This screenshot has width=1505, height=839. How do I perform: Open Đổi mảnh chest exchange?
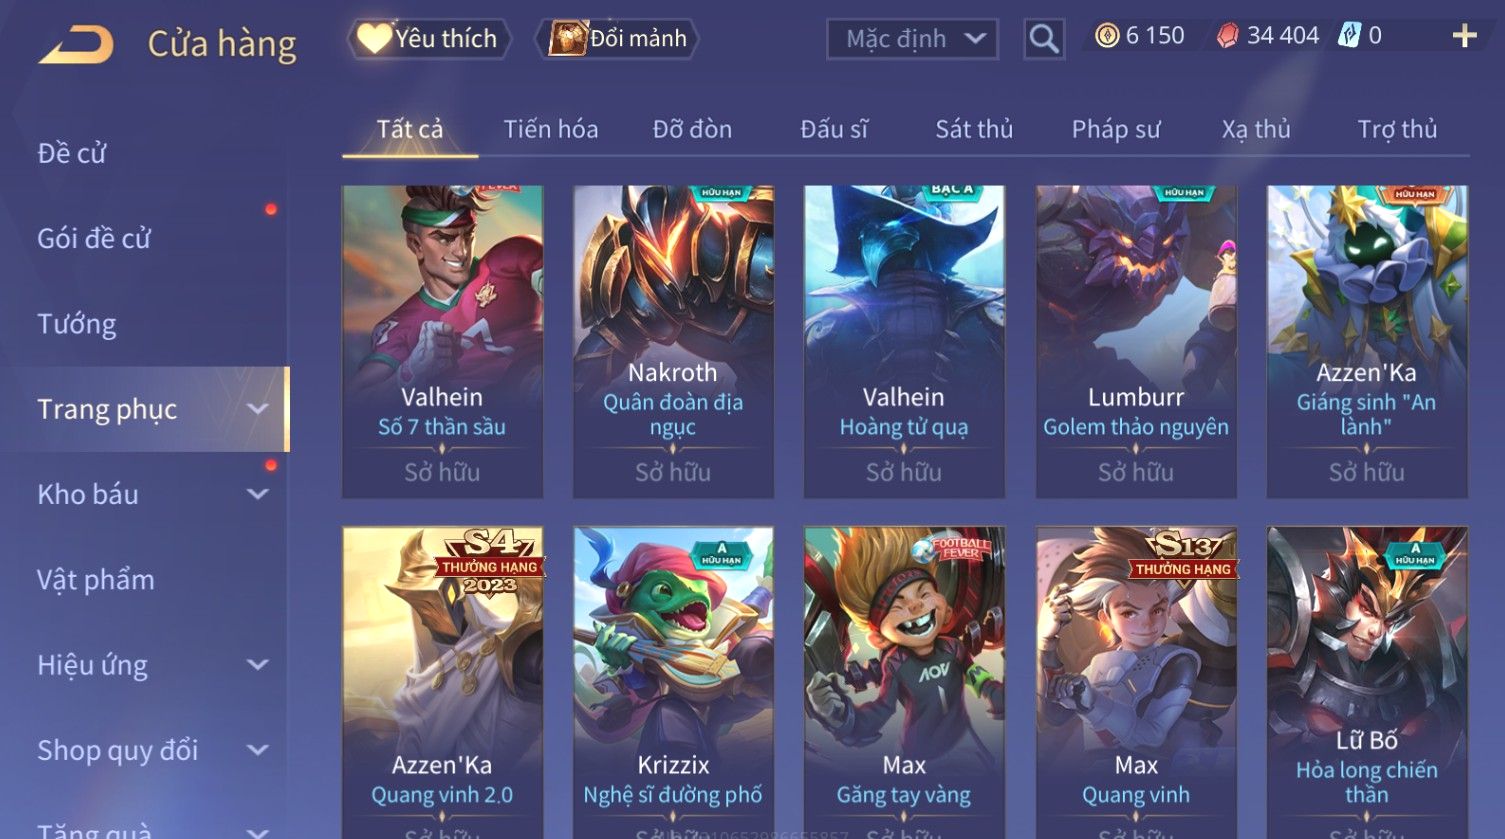(617, 39)
